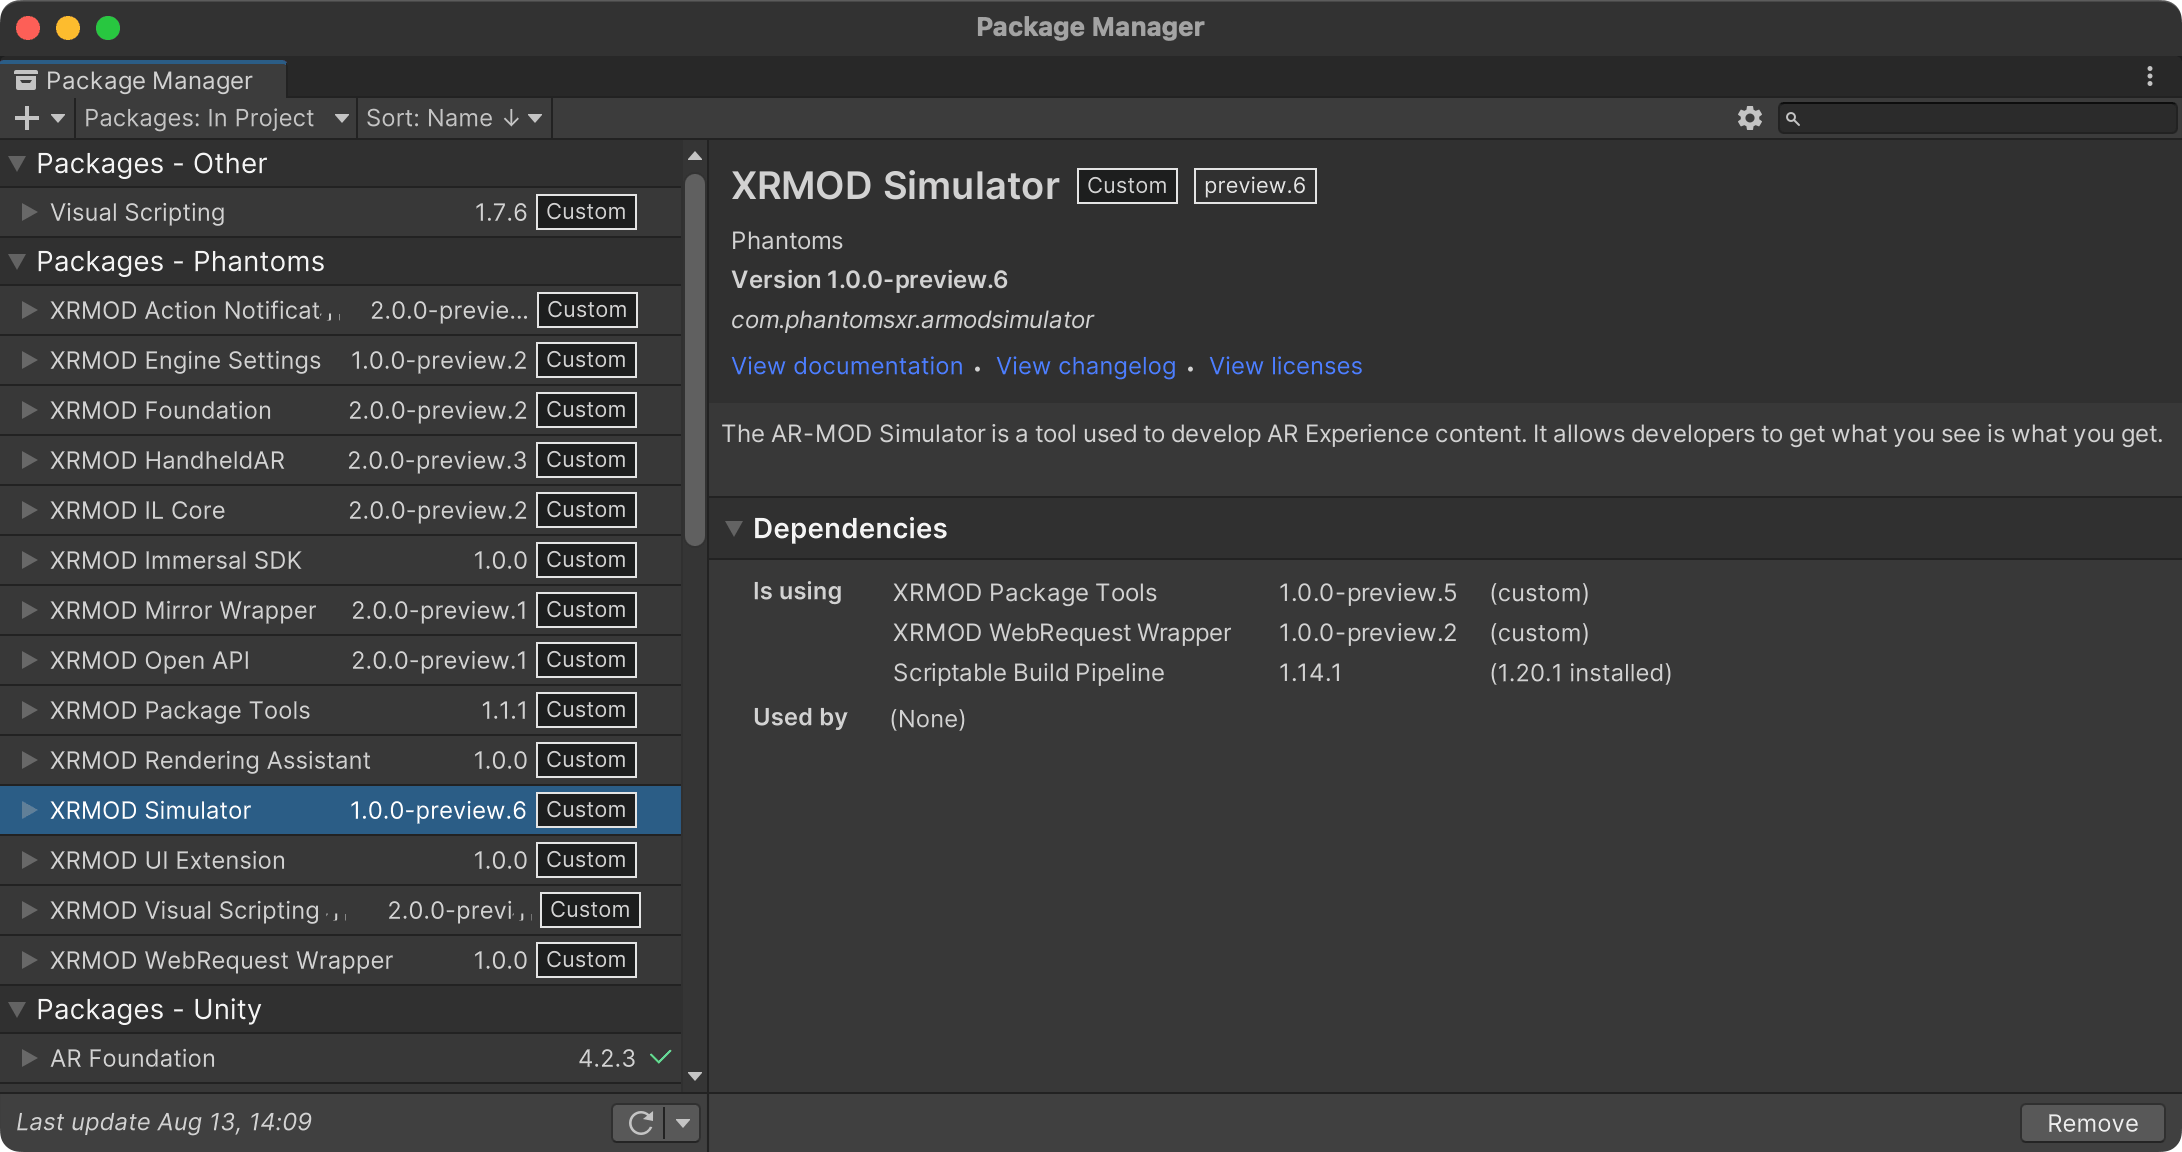Select the XRMOD HandheldAR package name
The height and width of the screenshot is (1152, 2182).
167,460
